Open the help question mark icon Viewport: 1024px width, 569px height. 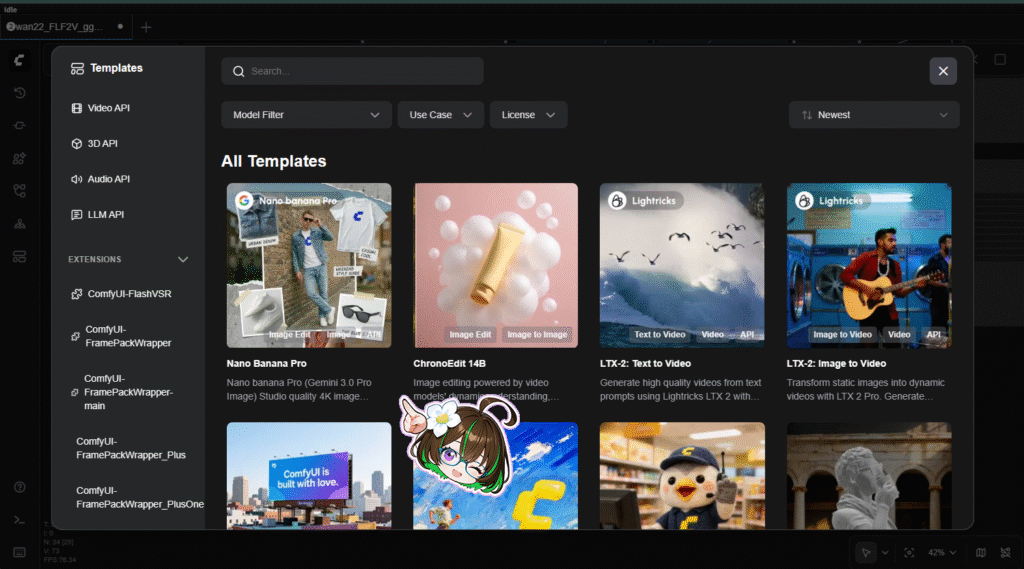click(x=19, y=487)
